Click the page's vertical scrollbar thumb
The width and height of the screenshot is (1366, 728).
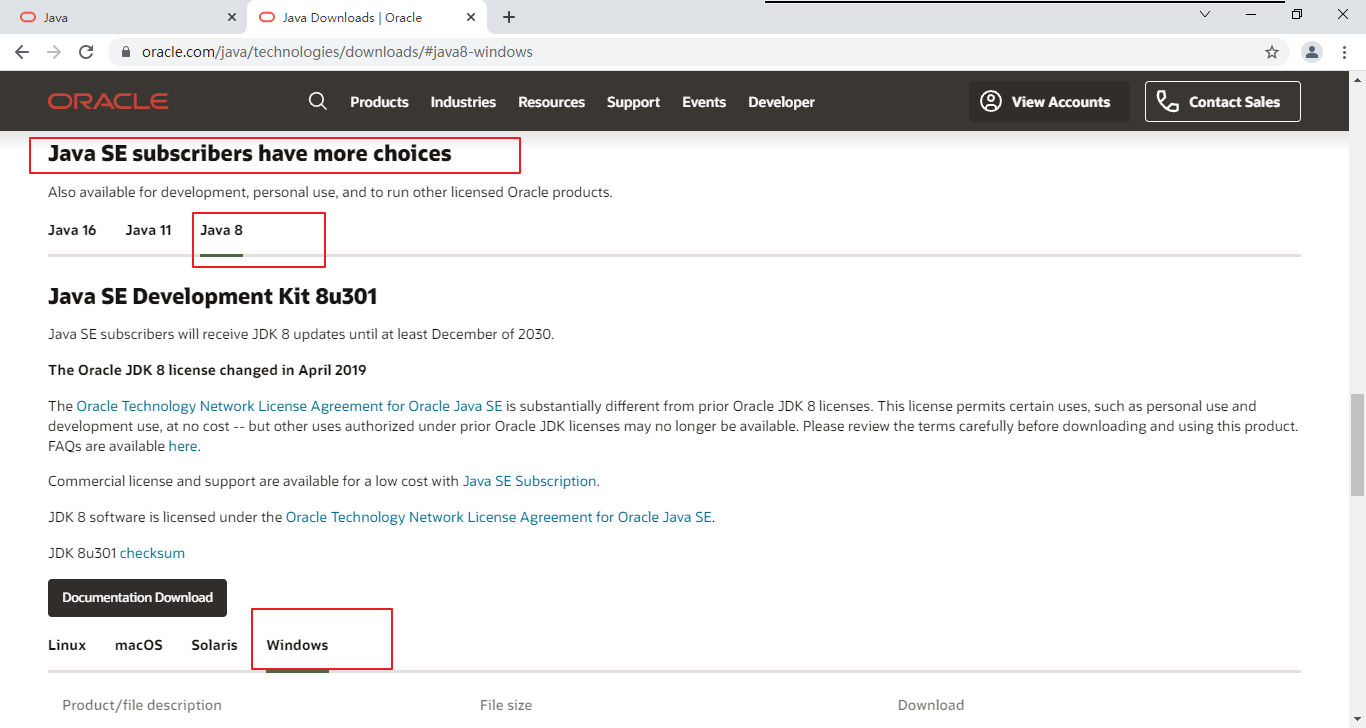point(1357,445)
